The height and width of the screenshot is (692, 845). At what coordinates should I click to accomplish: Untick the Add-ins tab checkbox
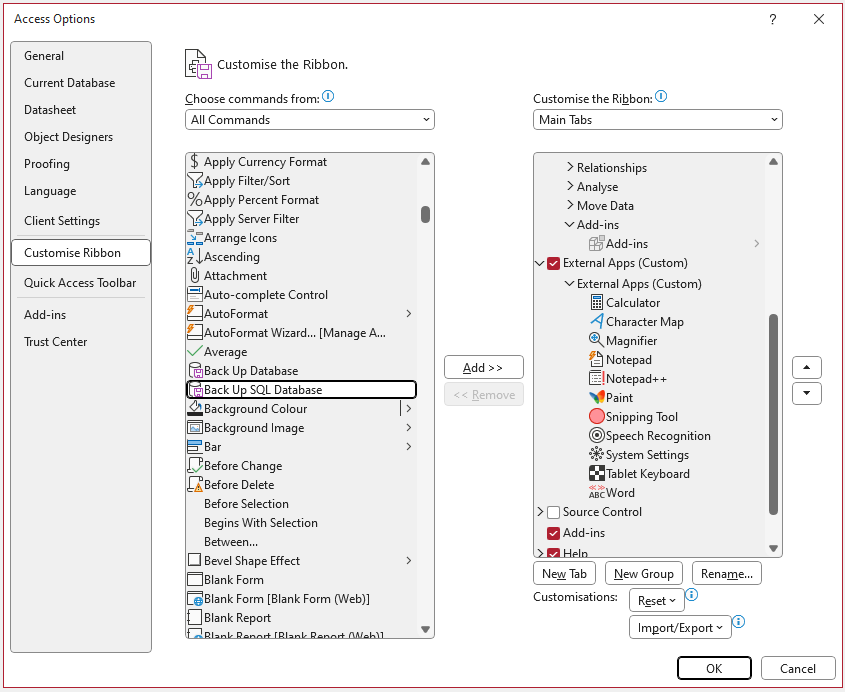(553, 533)
